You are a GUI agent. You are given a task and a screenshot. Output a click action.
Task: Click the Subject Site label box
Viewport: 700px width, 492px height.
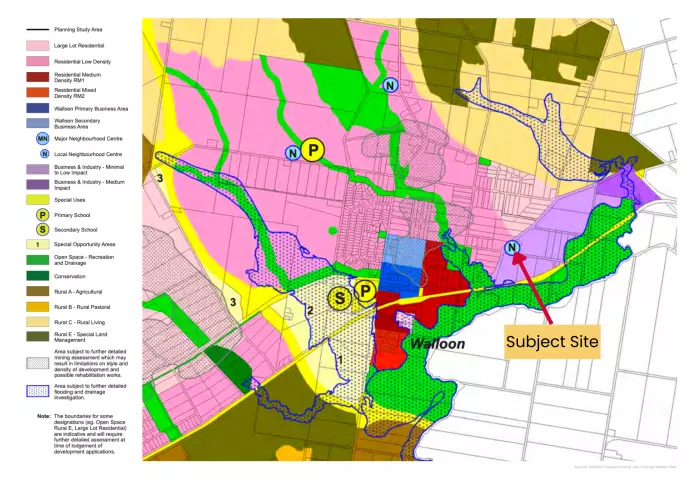coord(552,342)
